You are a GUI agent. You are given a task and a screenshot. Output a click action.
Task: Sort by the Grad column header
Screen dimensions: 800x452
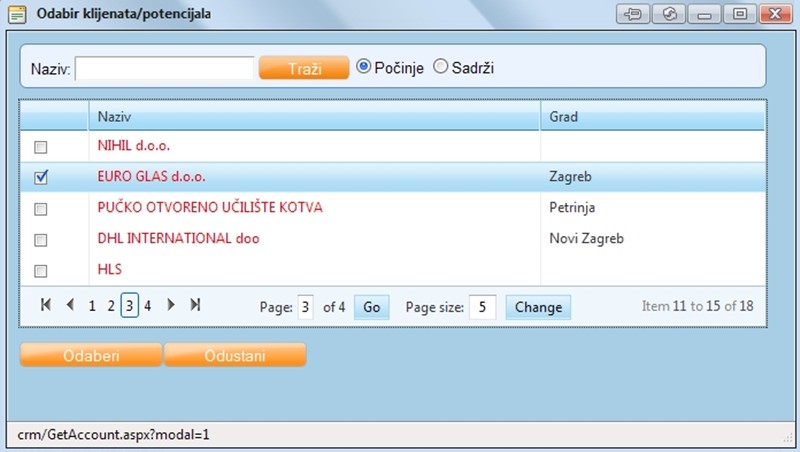click(563, 117)
